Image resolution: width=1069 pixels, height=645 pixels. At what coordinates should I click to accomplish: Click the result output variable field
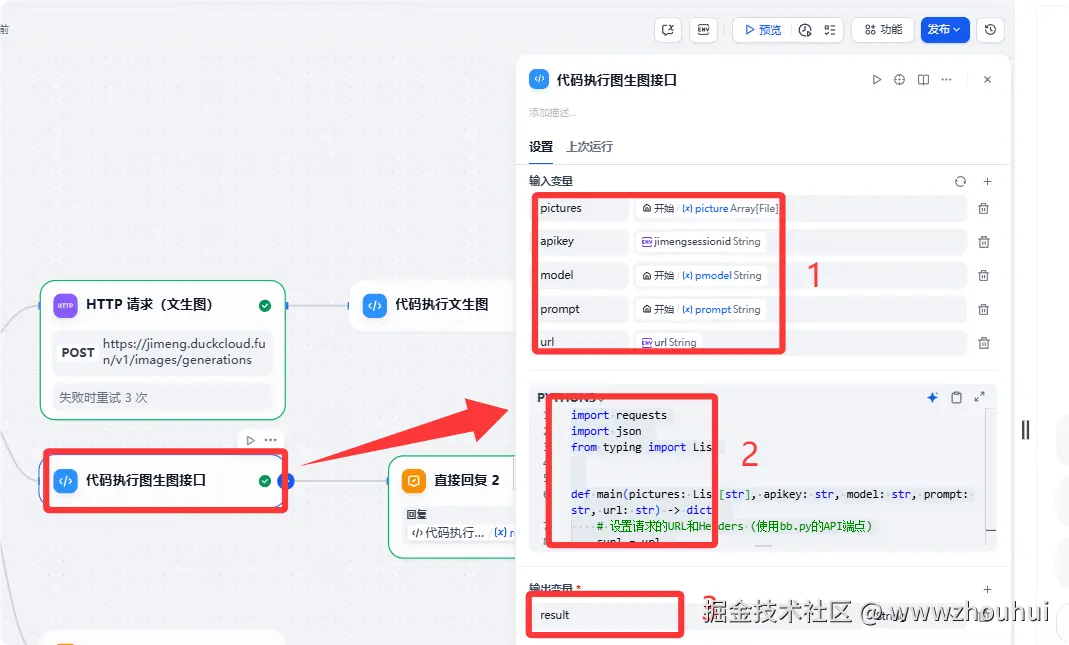[605, 615]
